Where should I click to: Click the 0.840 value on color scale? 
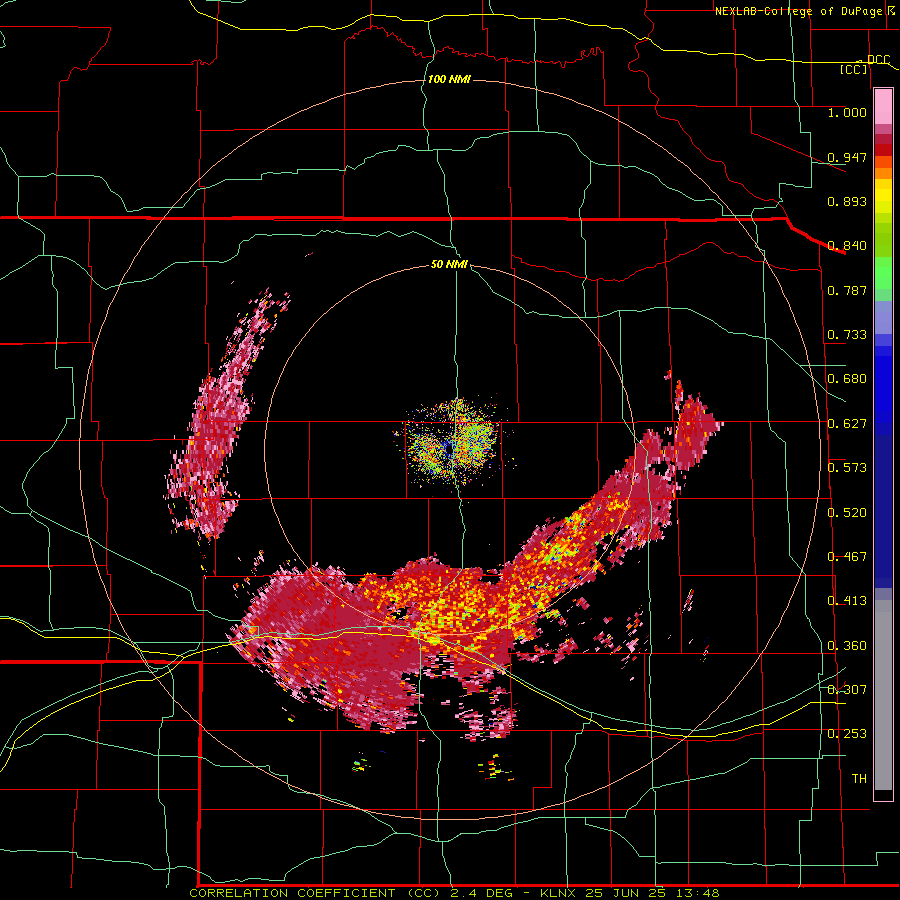pyautogui.click(x=847, y=246)
